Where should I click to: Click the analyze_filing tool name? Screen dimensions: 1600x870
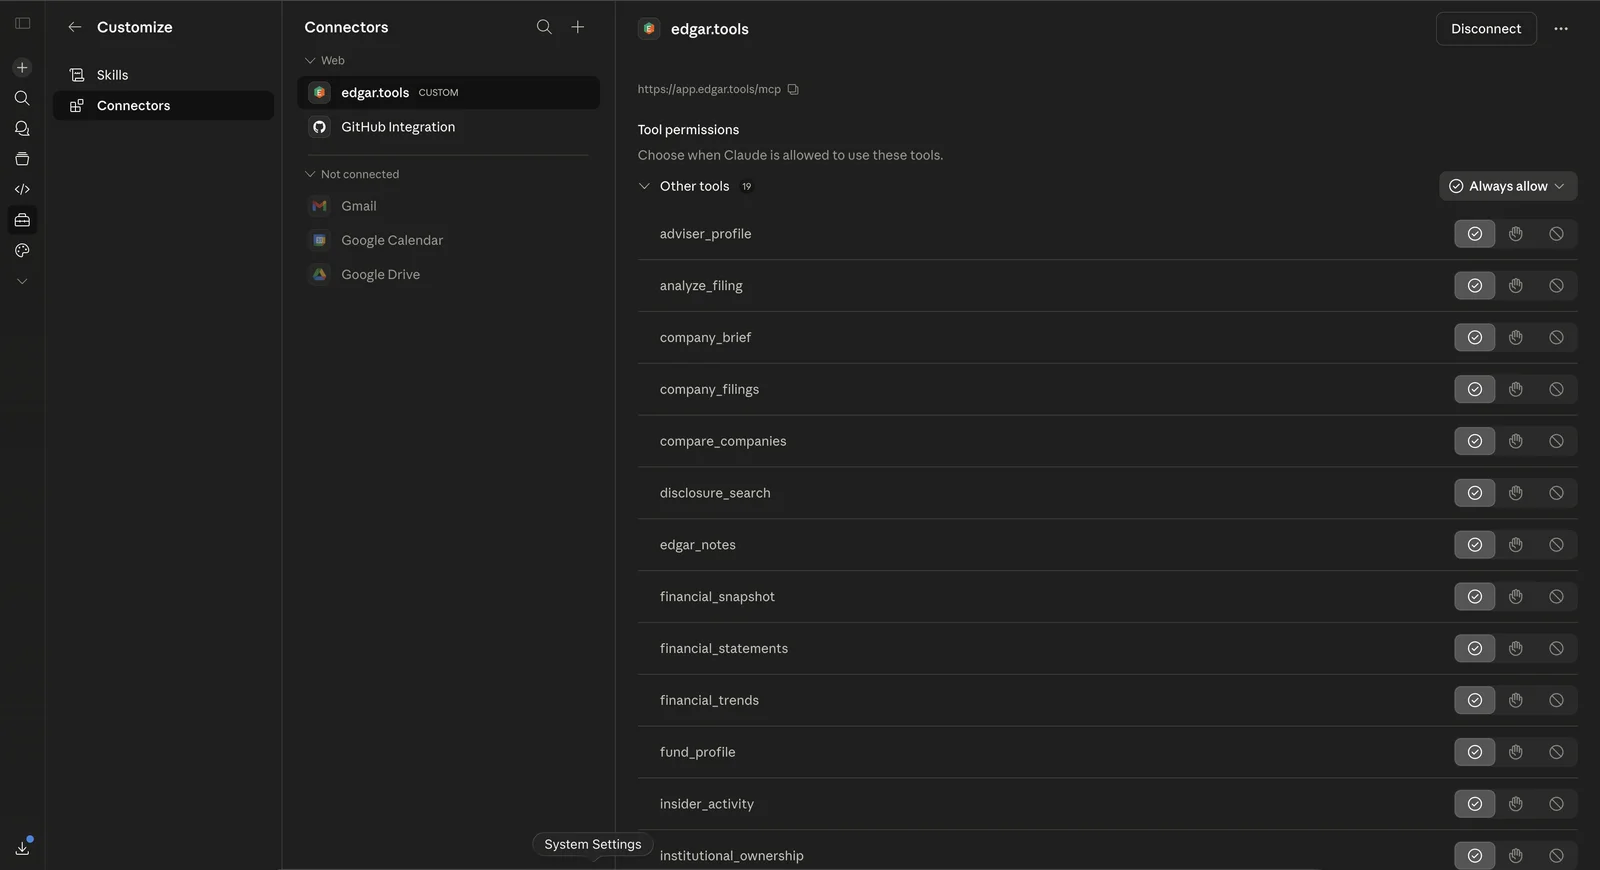pyautogui.click(x=701, y=286)
